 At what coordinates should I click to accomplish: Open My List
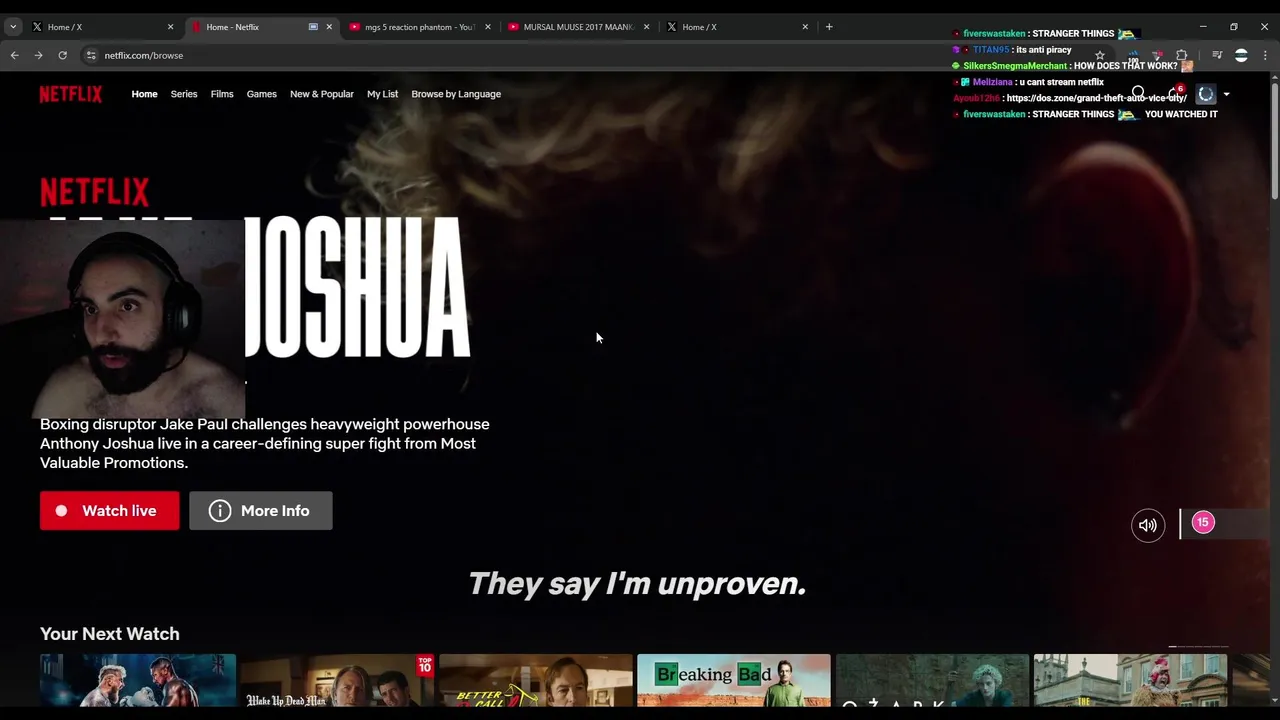(382, 94)
